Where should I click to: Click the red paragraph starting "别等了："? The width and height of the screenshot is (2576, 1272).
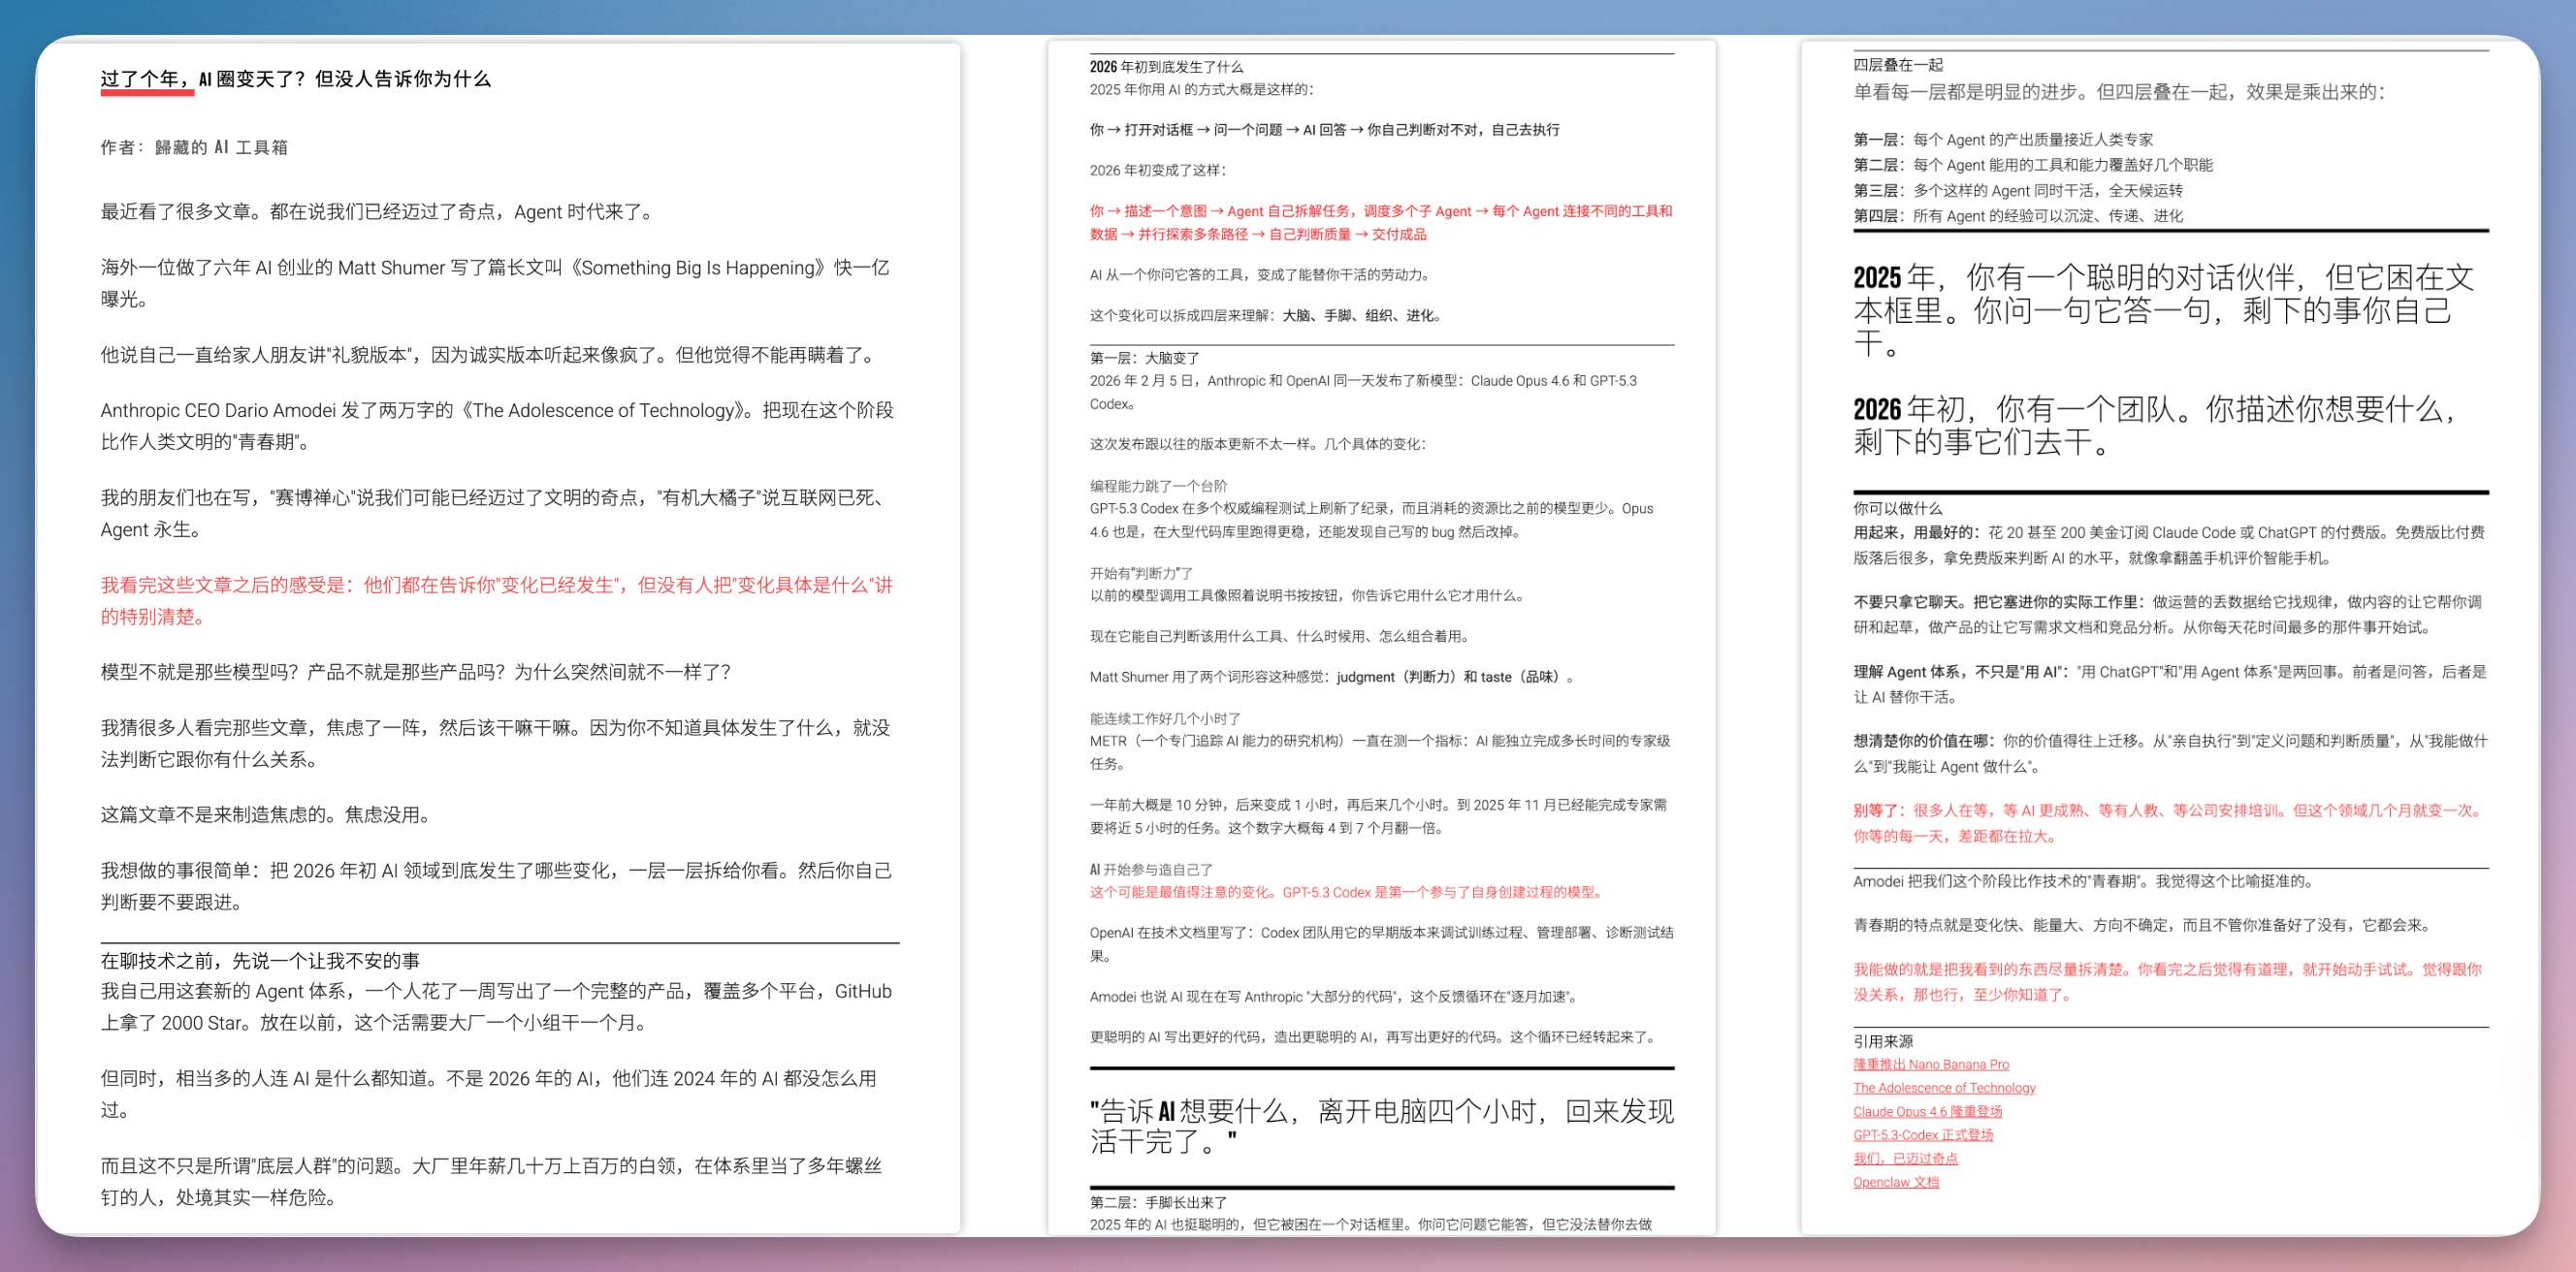coord(2170,823)
